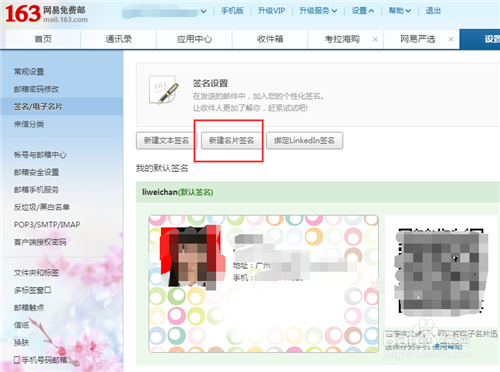Viewport: 500px width, 372px height.
Task: Open 帐号与邮箱中心 in the sidebar
Action: (40, 155)
